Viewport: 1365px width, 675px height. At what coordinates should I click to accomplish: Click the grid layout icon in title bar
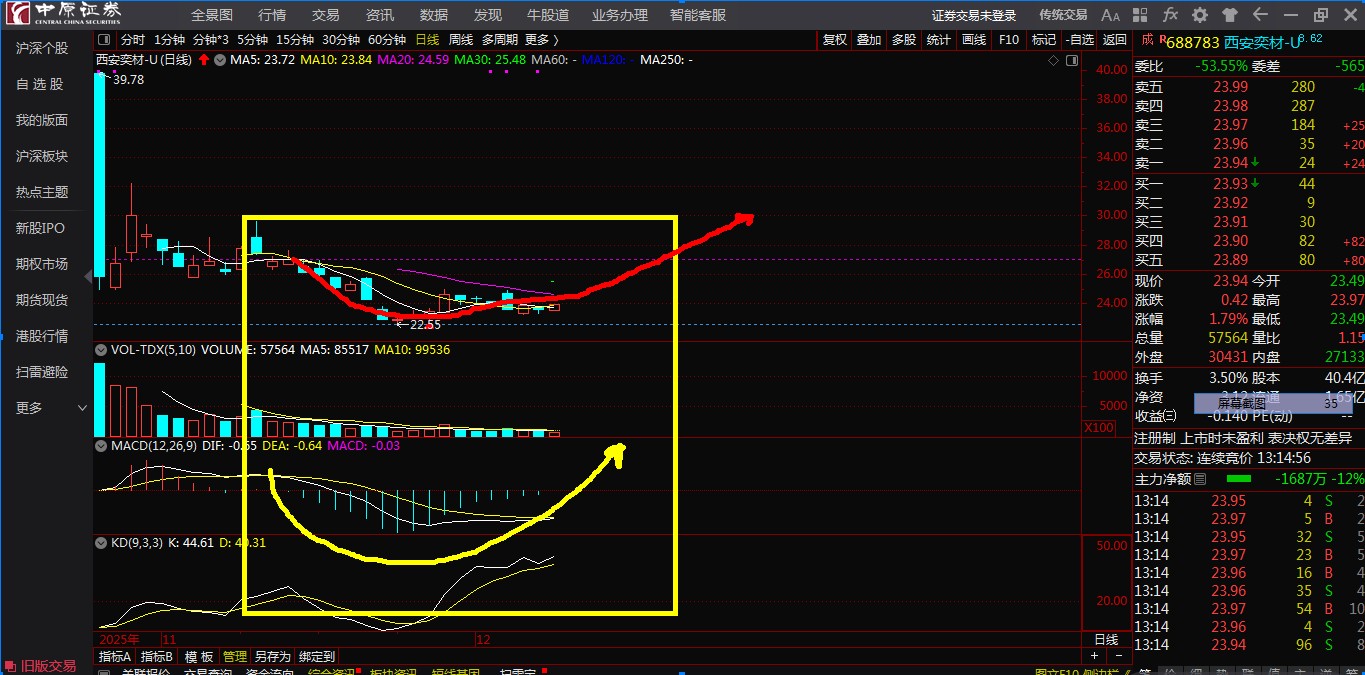(1141, 15)
